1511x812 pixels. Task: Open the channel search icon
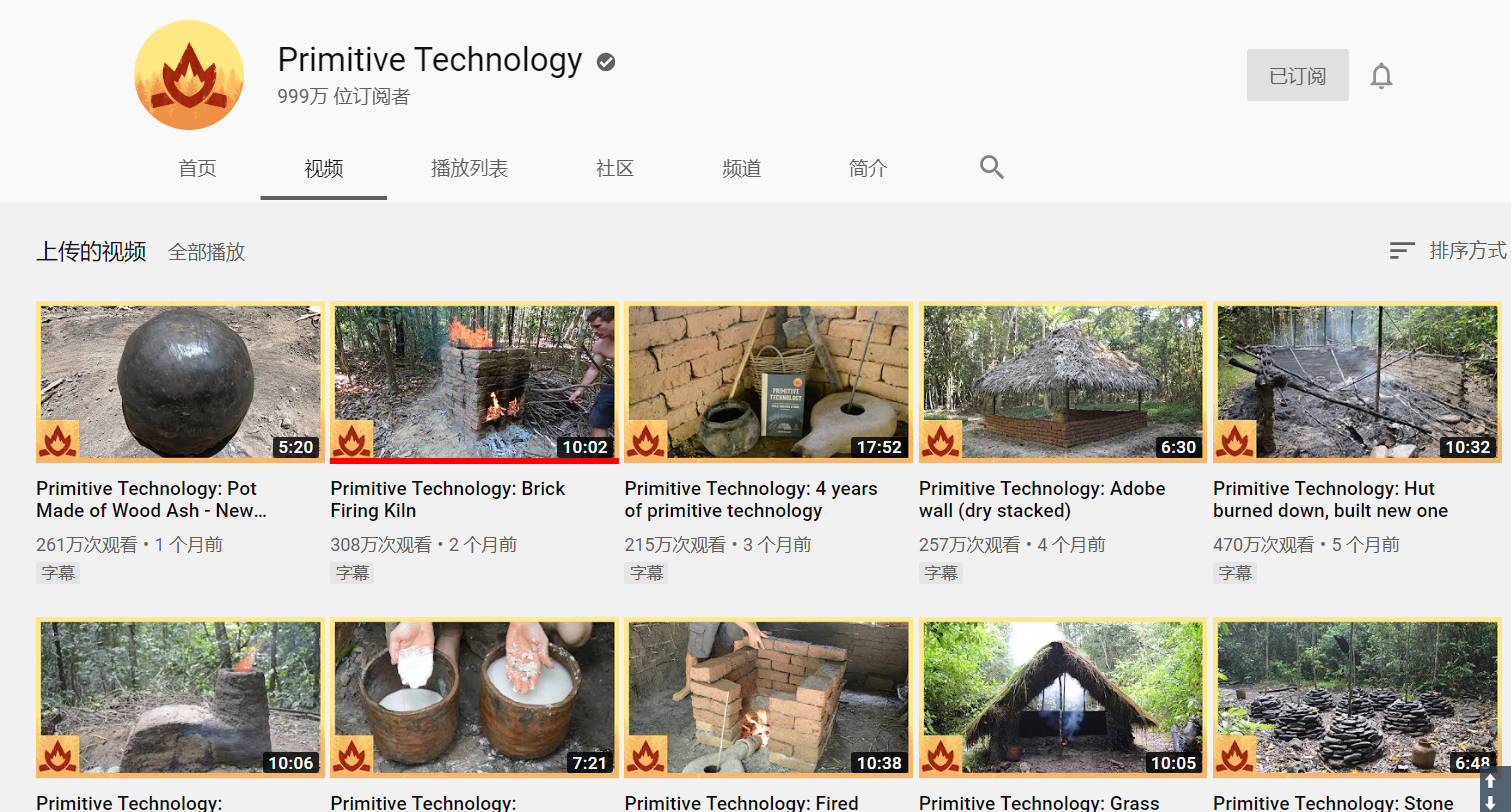point(991,168)
